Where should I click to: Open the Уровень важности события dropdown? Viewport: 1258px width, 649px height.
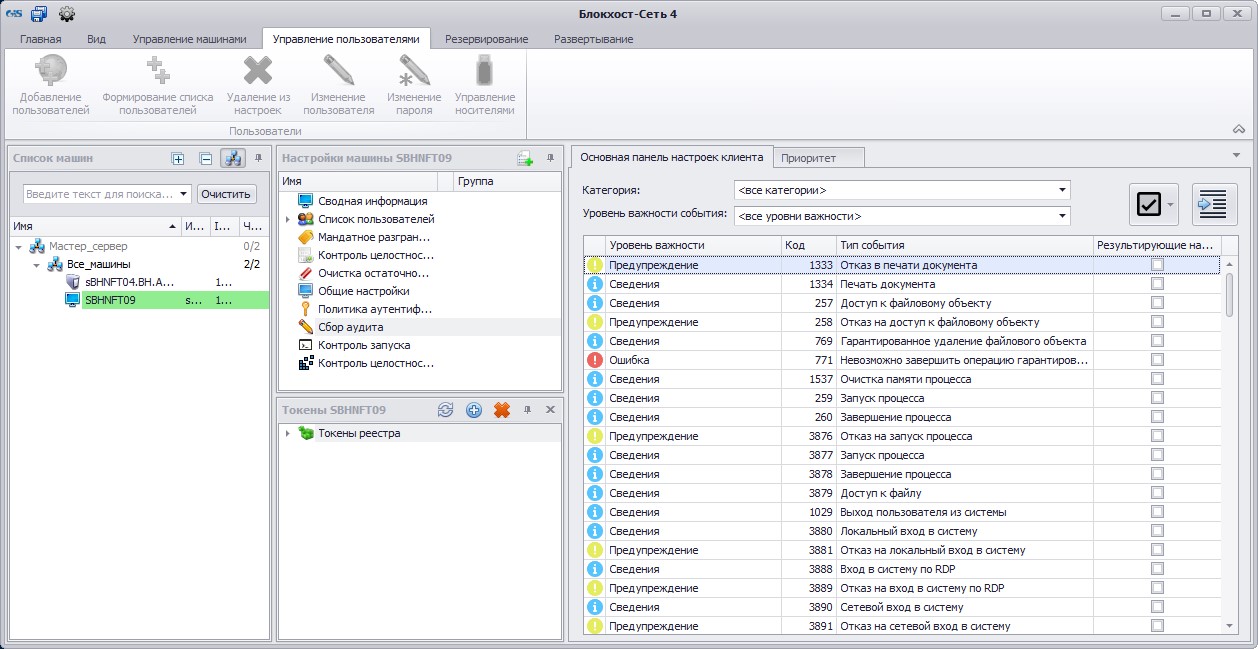(1062, 216)
